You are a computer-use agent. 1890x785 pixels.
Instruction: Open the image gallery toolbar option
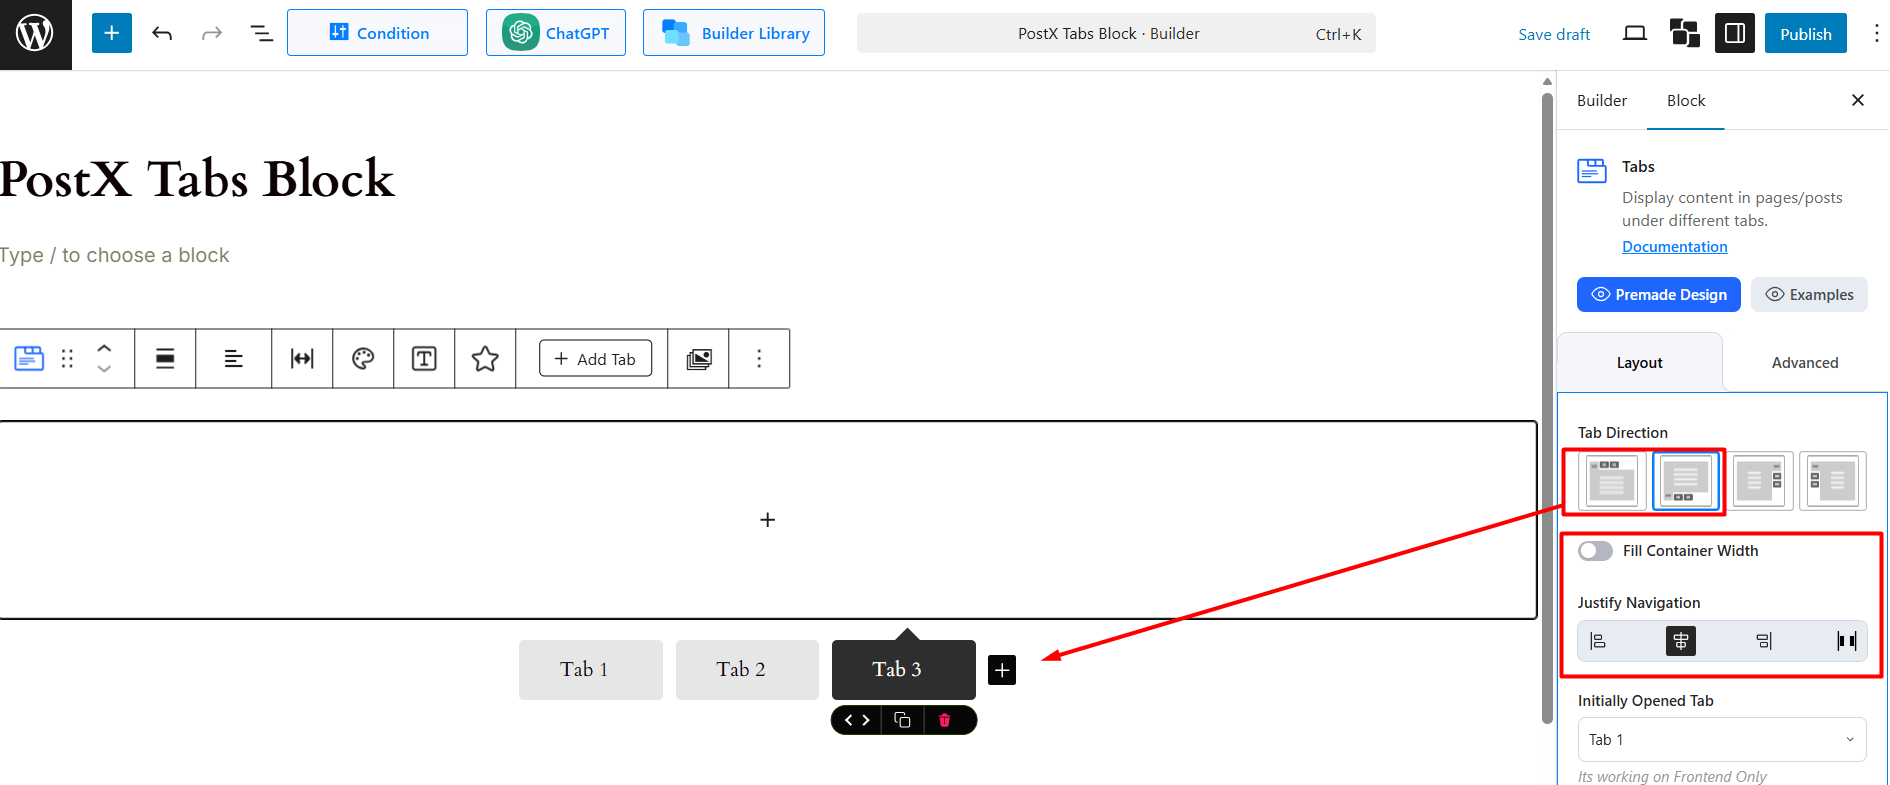(699, 358)
